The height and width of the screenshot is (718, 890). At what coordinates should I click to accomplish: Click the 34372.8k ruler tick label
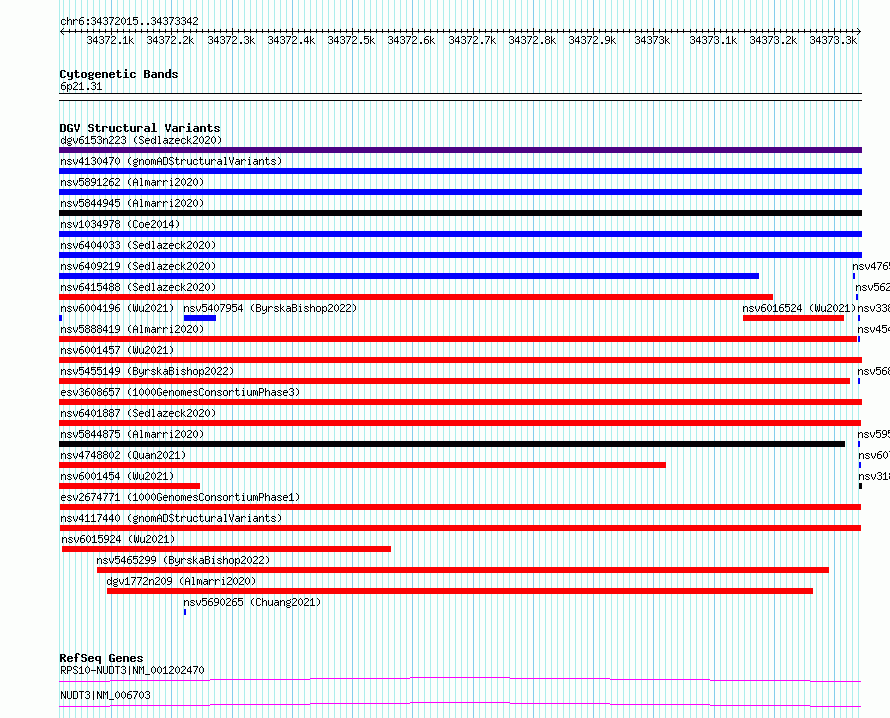click(x=532, y=40)
